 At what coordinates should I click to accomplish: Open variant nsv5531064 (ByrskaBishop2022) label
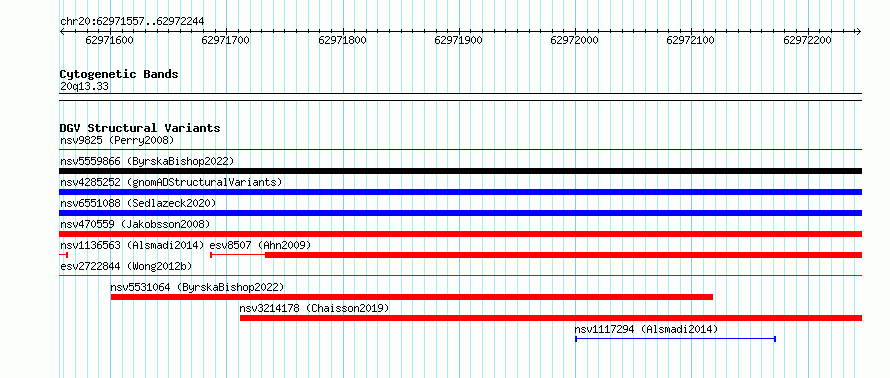pos(197,287)
